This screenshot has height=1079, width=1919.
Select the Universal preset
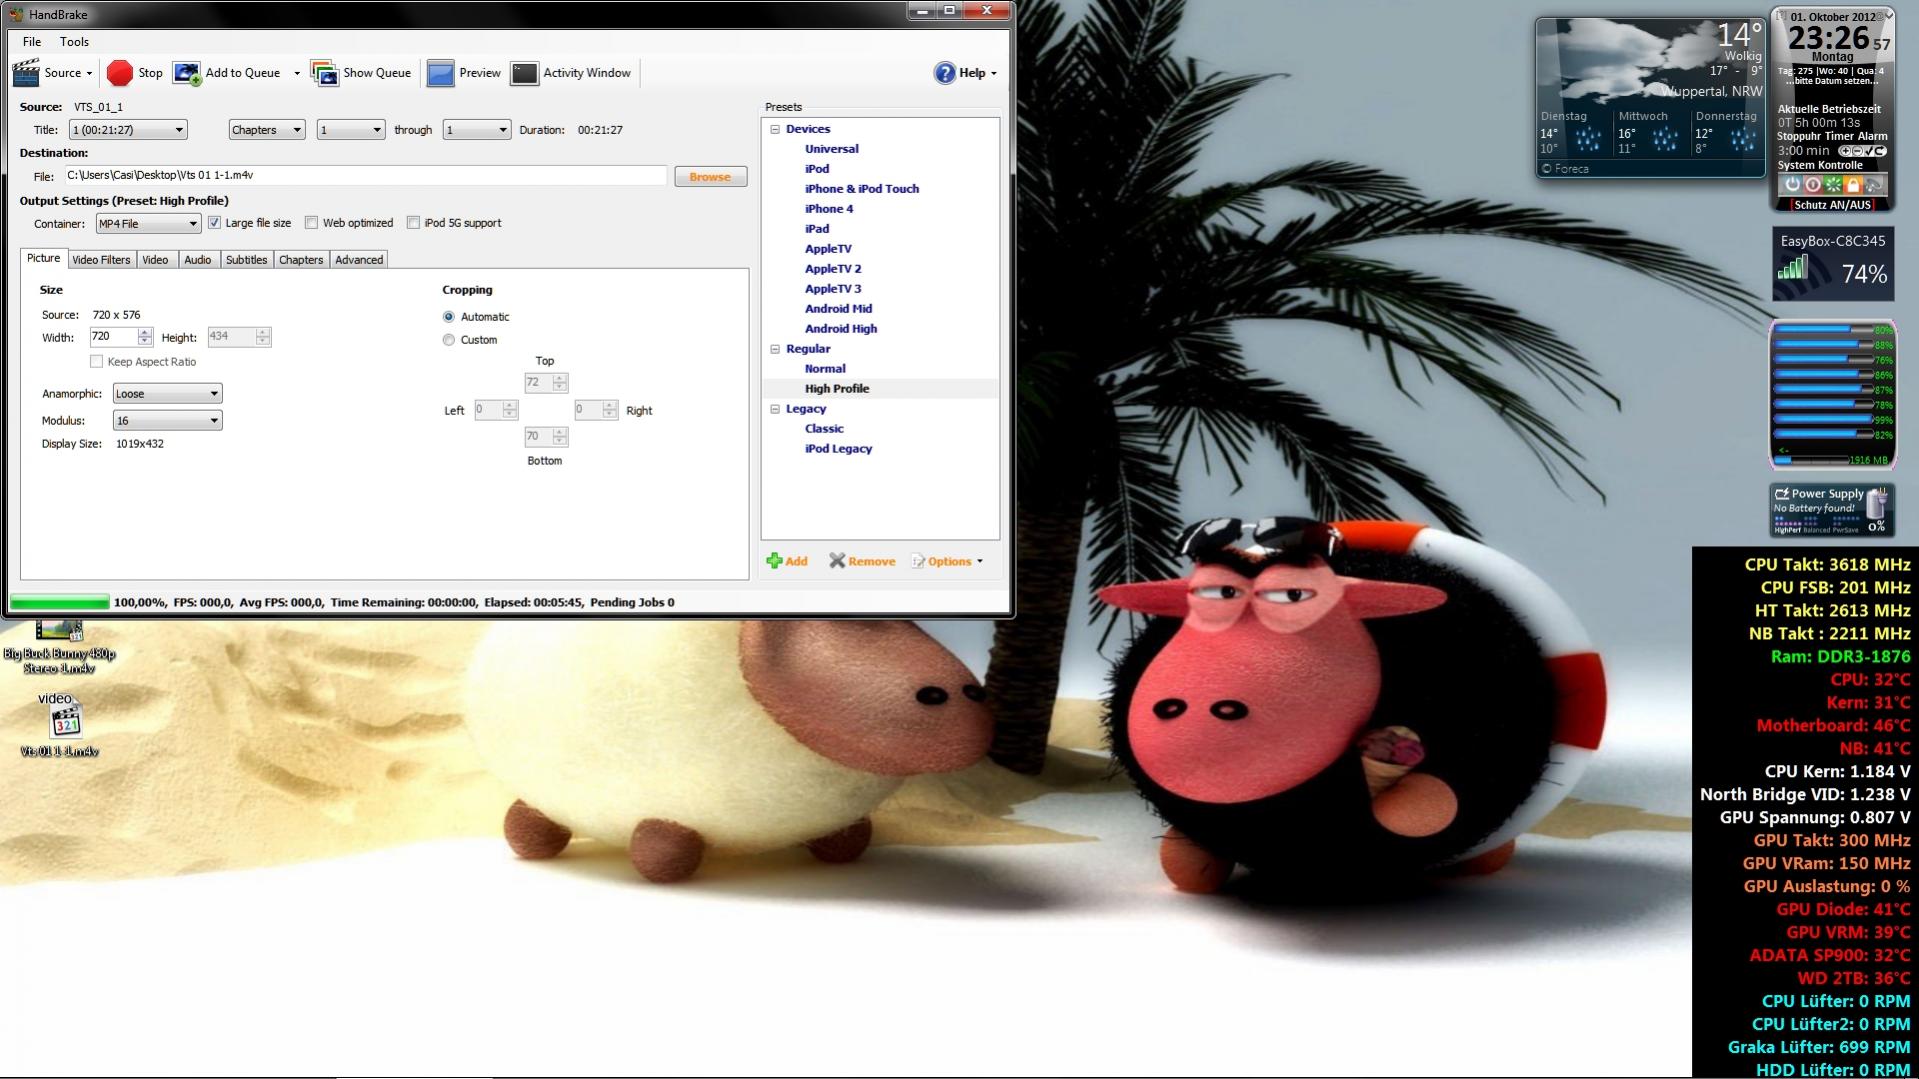(831, 149)
